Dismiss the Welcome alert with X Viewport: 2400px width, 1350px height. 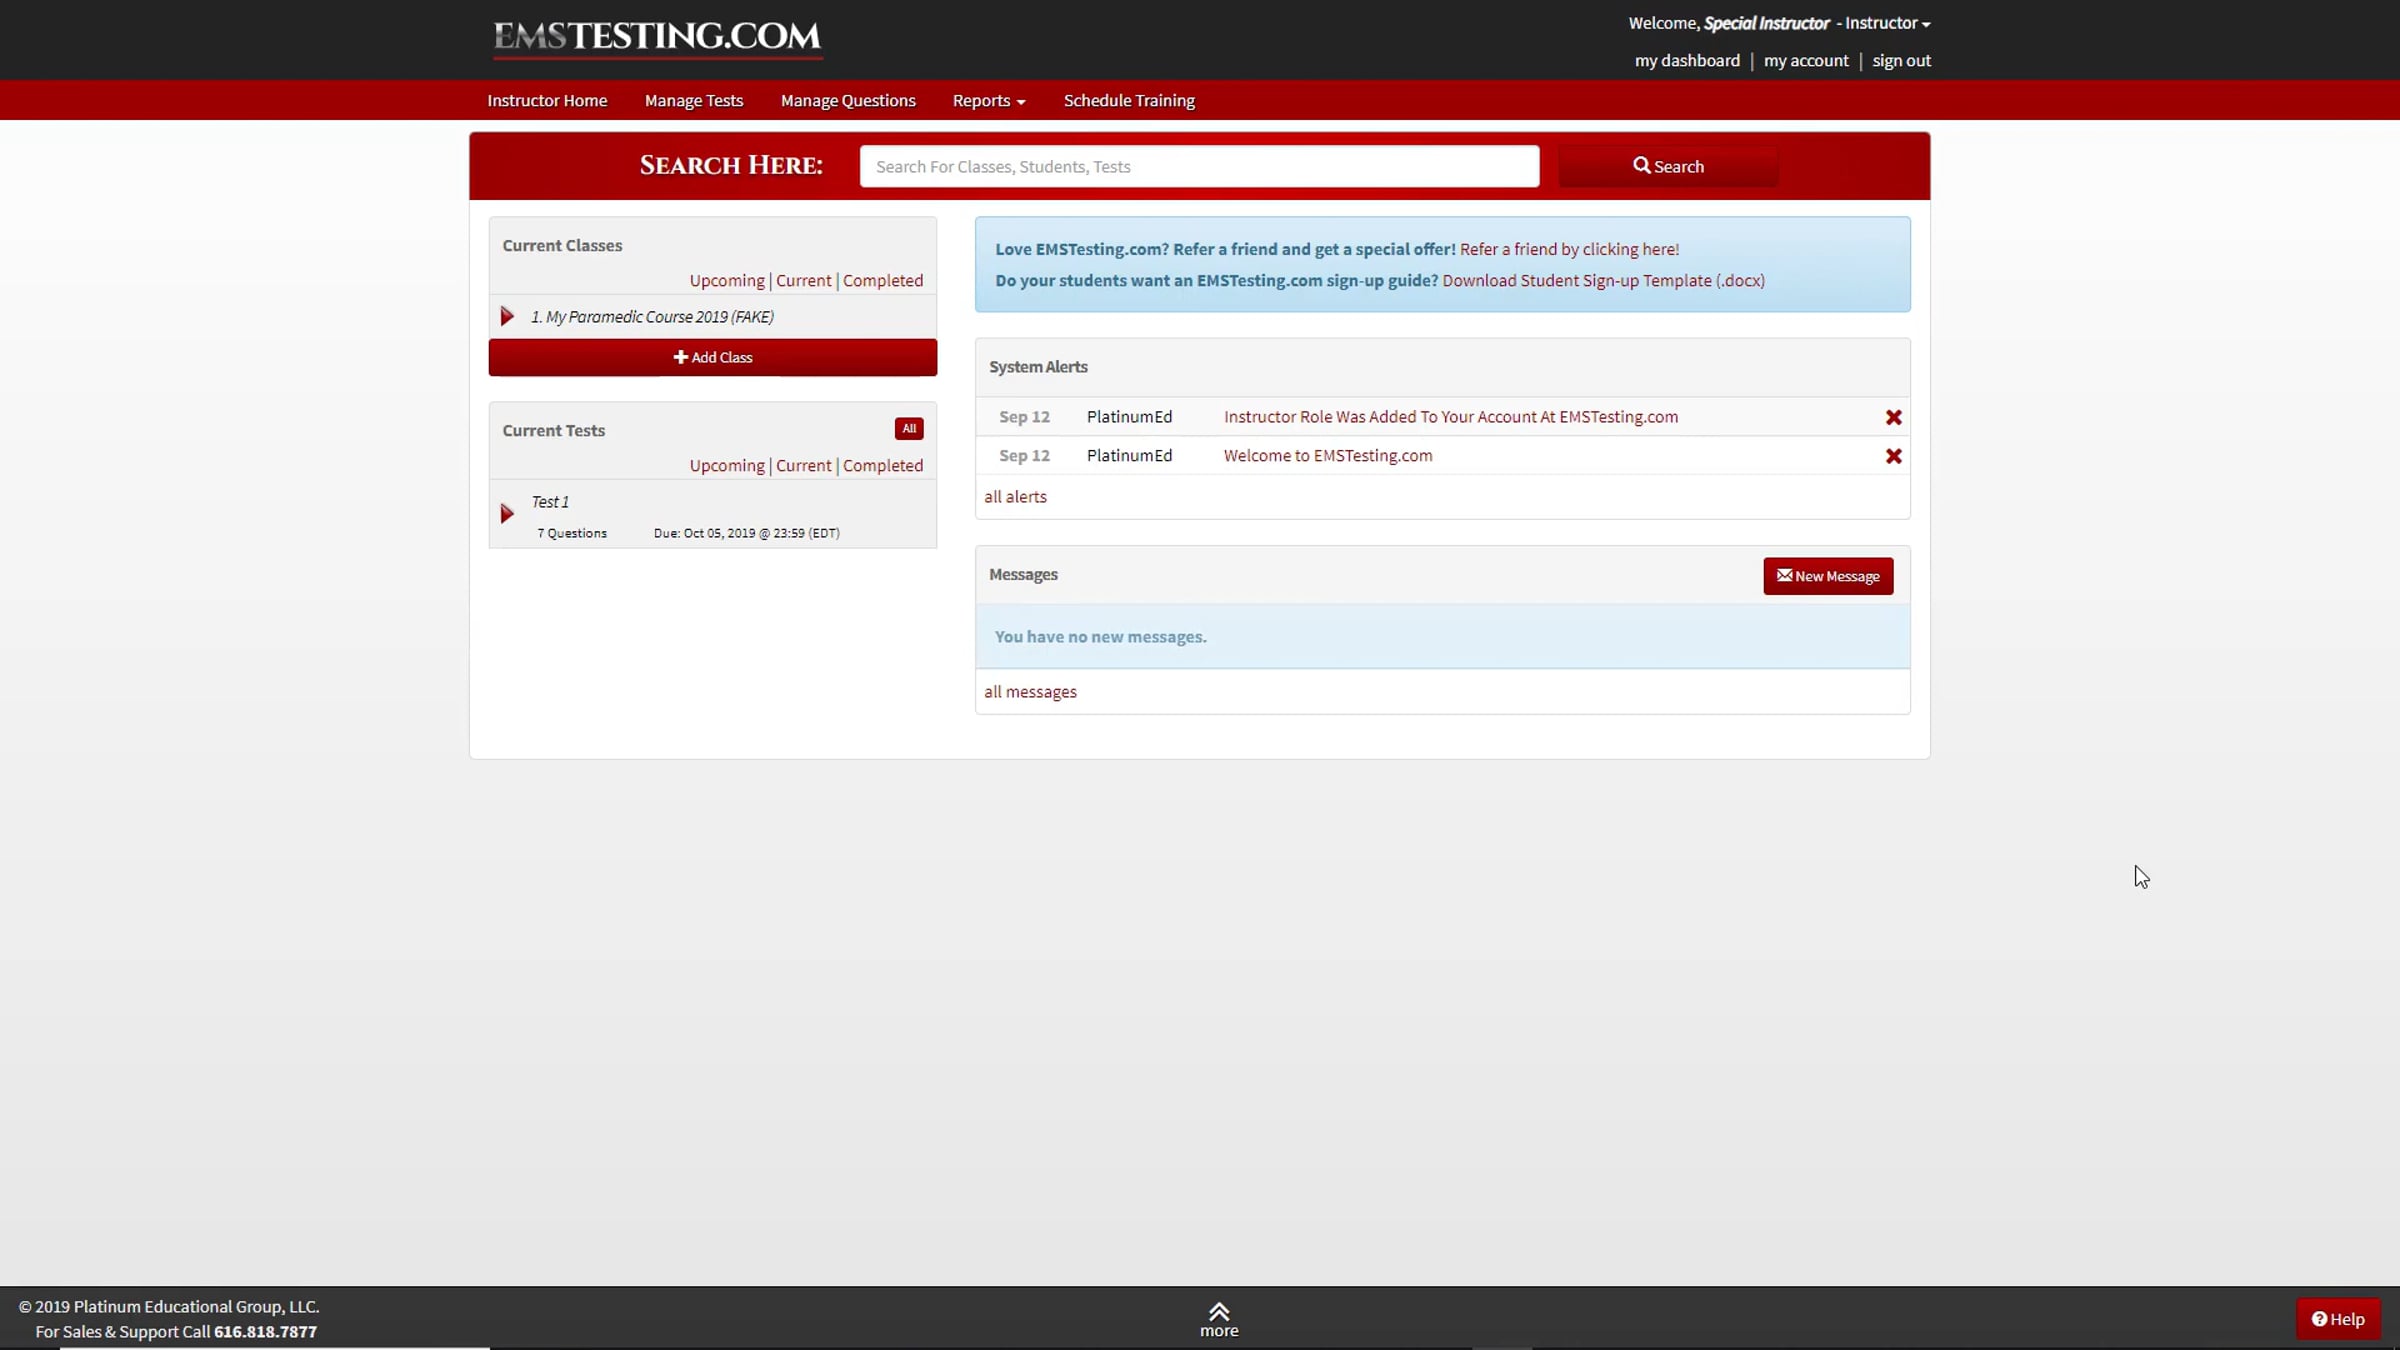tap(1893, 456)
